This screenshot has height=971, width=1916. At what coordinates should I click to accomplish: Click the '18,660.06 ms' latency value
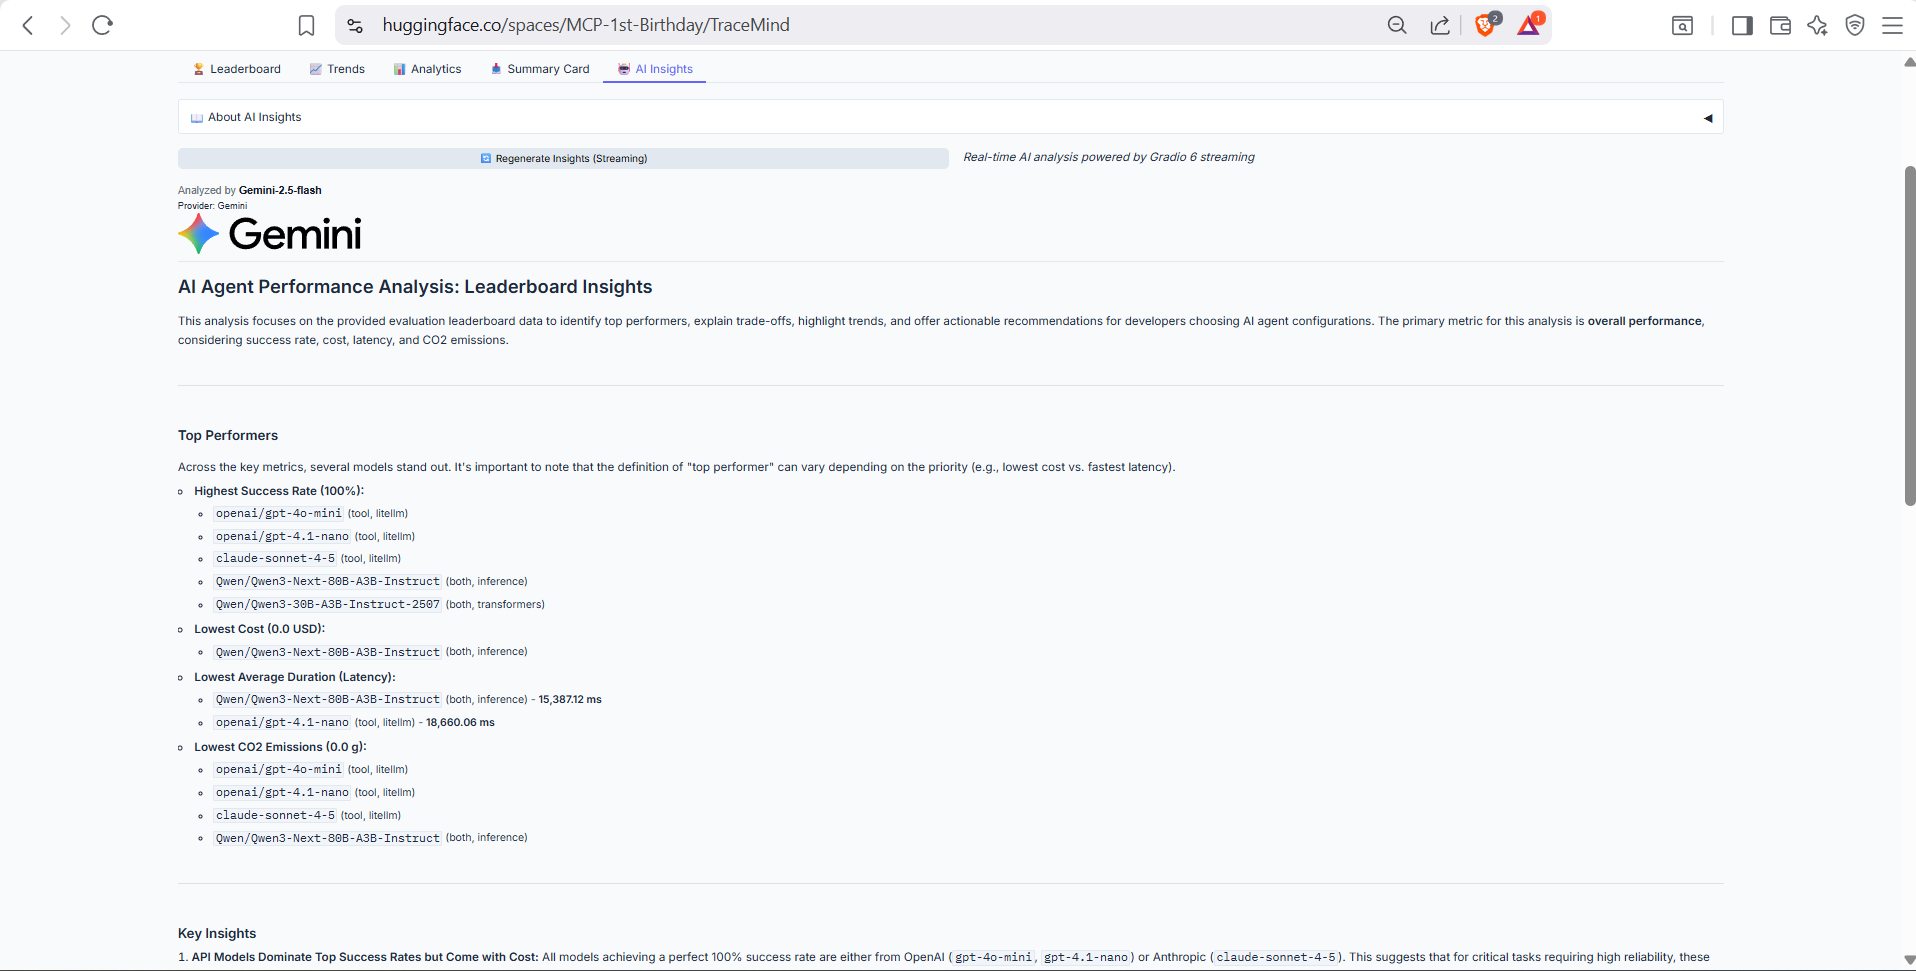460,723
